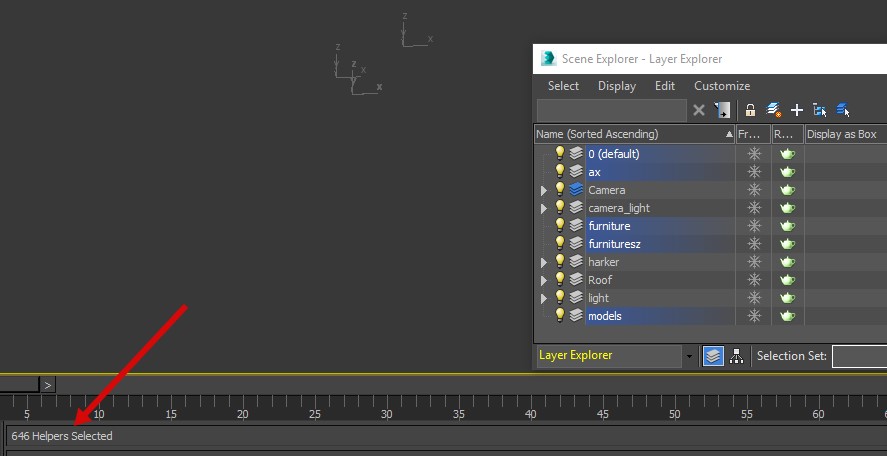Expand the camera_light layer tree
The image size is (887, 456).
[544, 209]
